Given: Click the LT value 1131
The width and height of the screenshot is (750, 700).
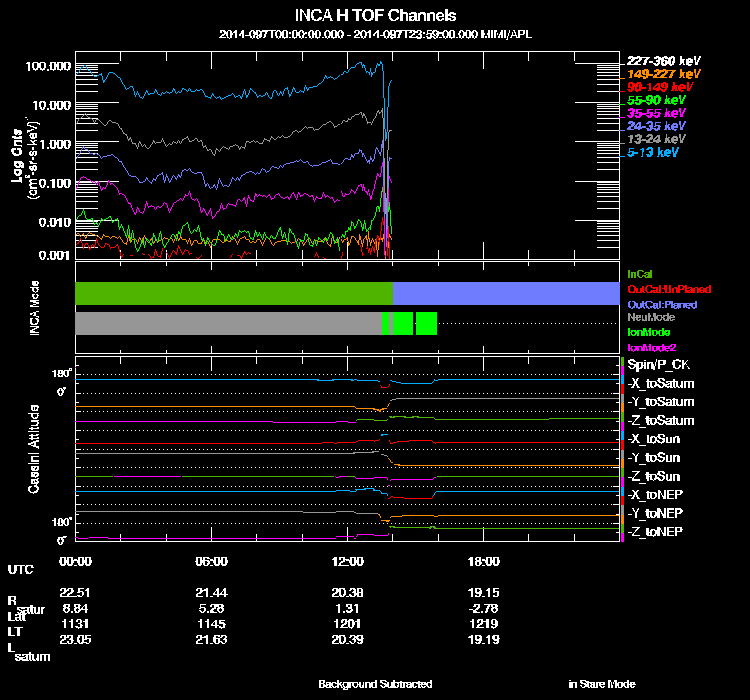Looking at the screenshot, I should point(75,624).
